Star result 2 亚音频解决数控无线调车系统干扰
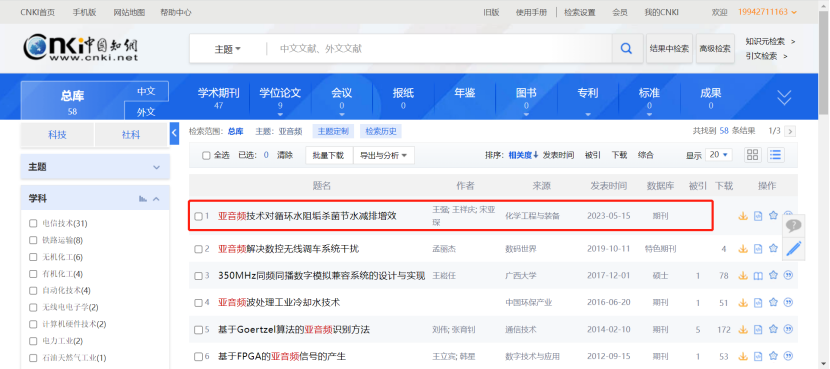This screenshot has width=830, height=369. click(x=773, y=248)
